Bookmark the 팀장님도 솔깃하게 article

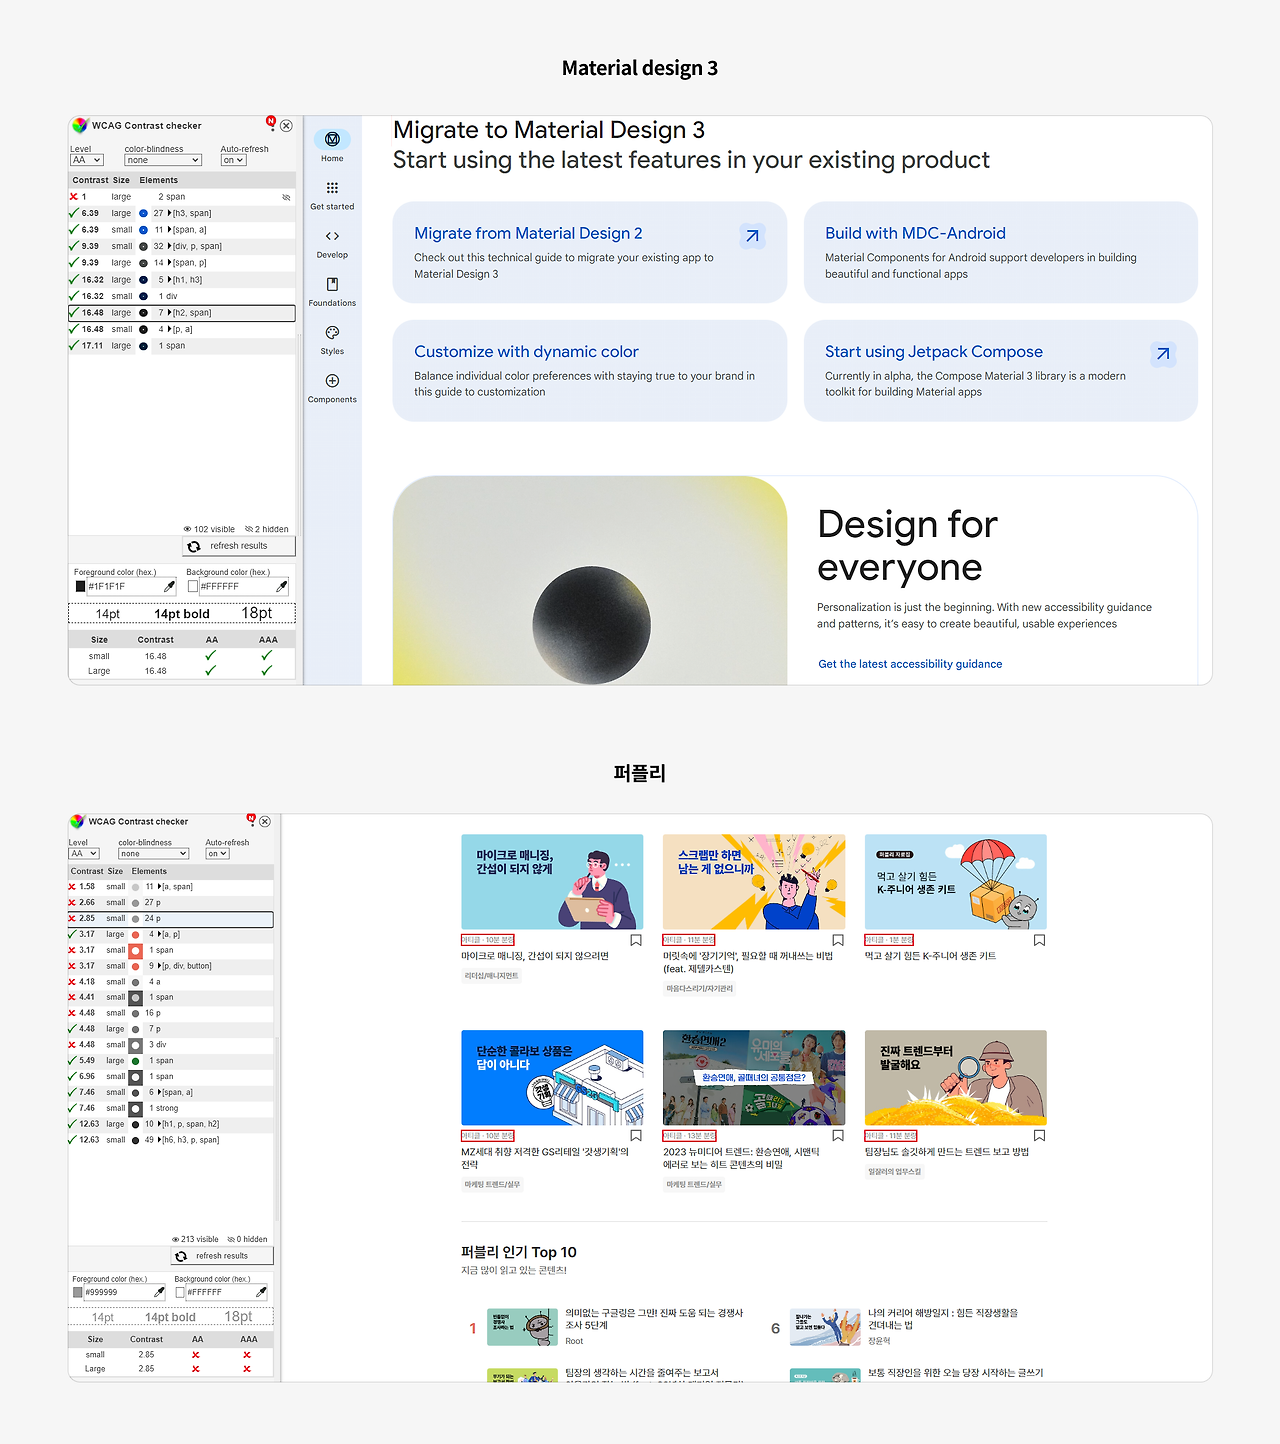1039,1136
